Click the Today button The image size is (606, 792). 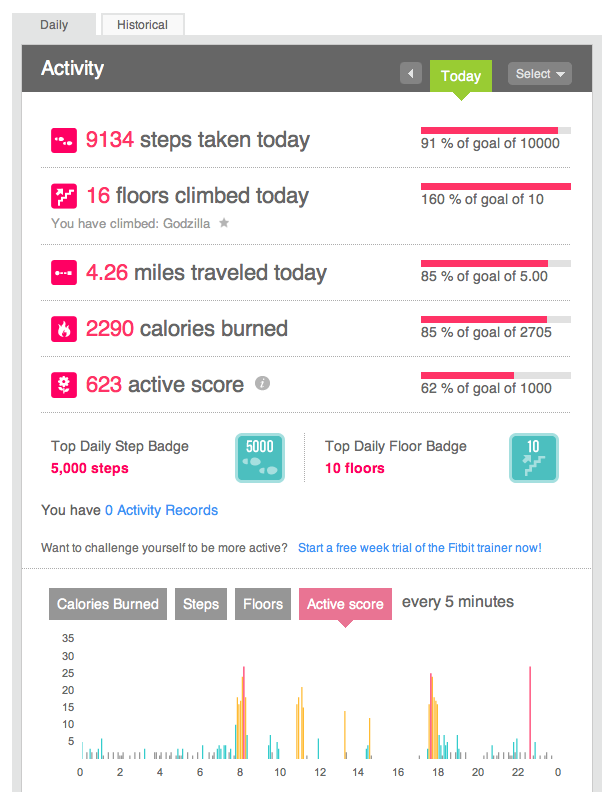click(461, 76)
